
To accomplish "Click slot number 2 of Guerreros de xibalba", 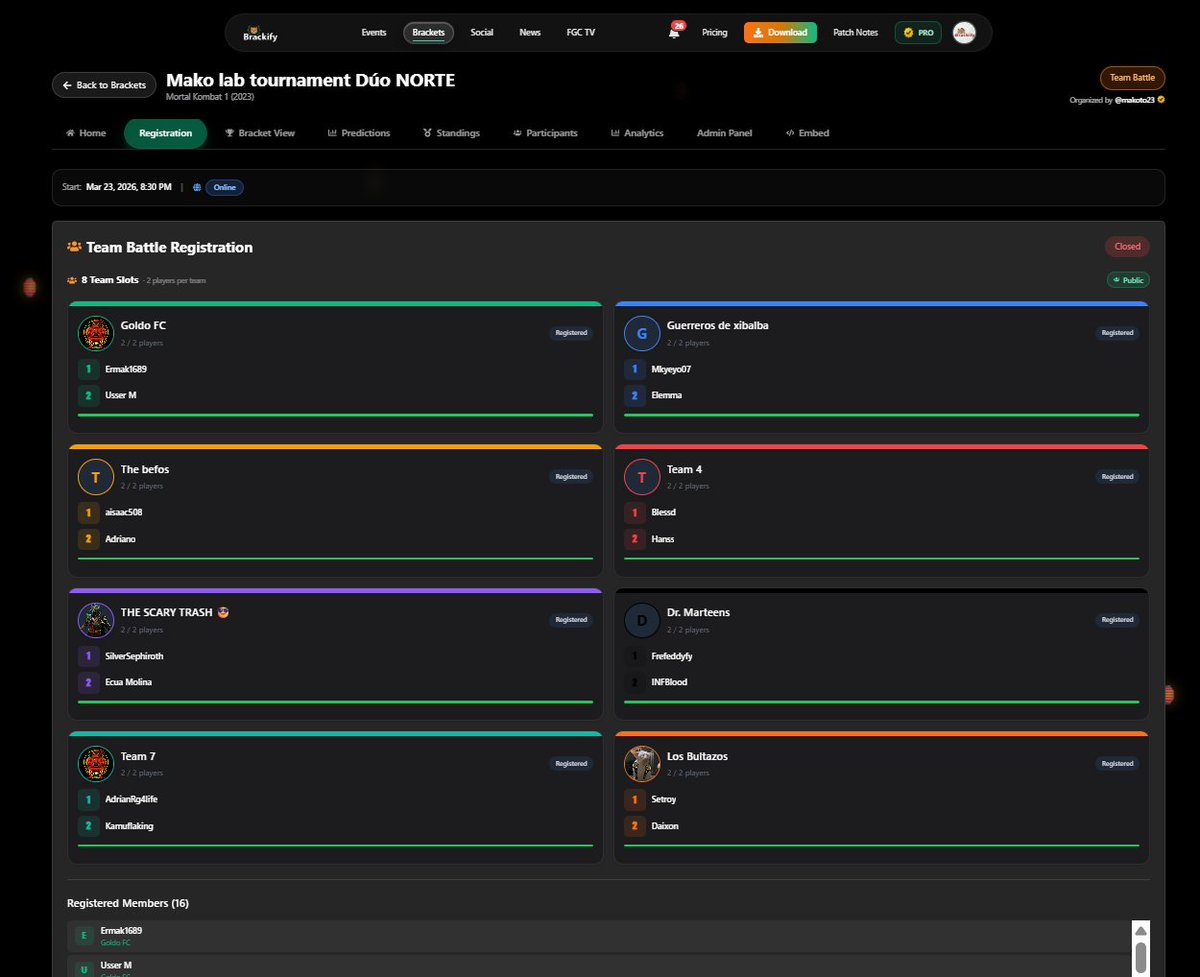I will 634,396.
